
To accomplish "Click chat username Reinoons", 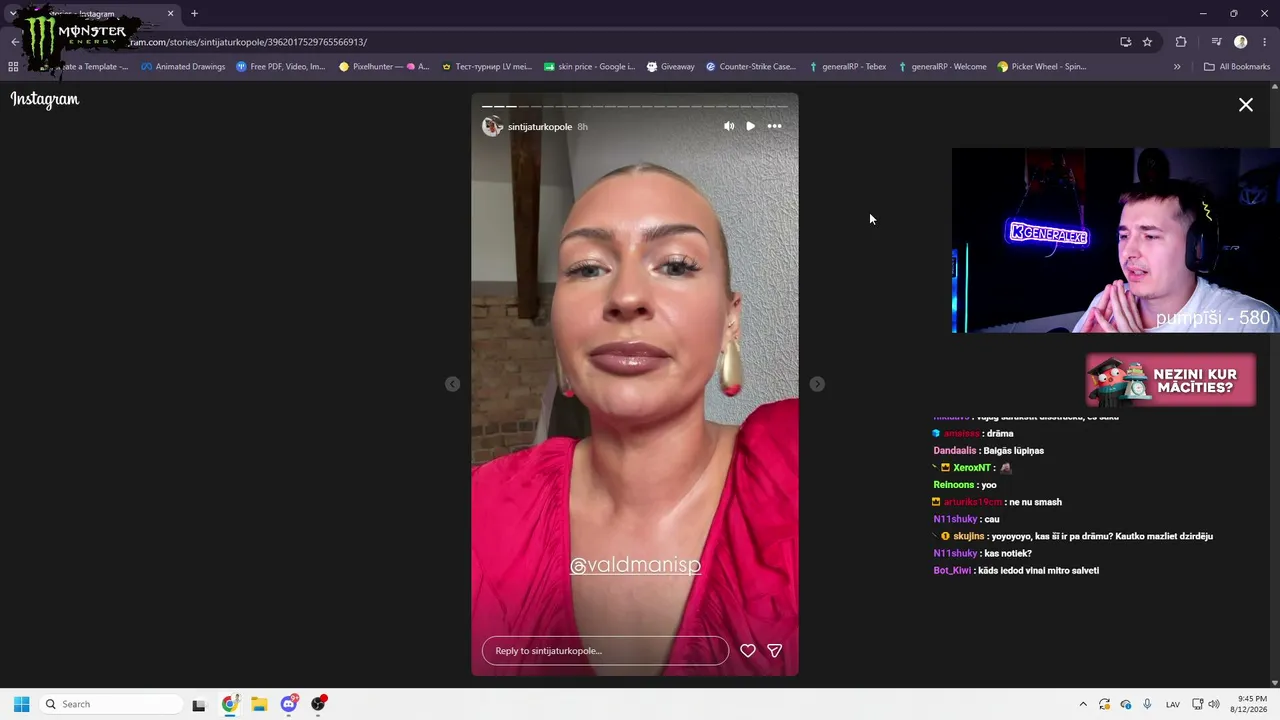I will (x=955, y=485).
